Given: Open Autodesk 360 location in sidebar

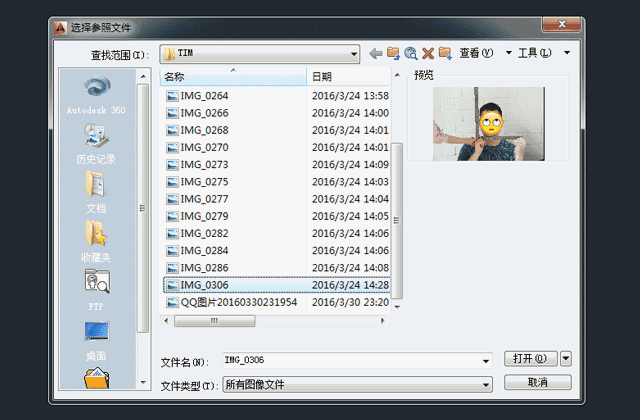Looking at the screenshot, I should pyautogui.click(x=96, y=94).
